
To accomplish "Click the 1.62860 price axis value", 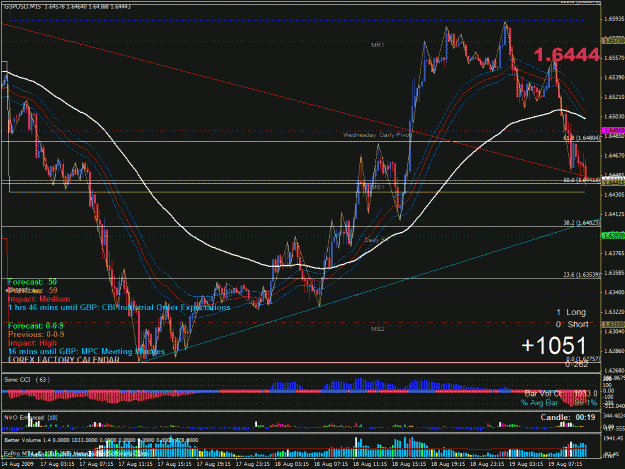I will pyautogui.click(x=614, y=351).
